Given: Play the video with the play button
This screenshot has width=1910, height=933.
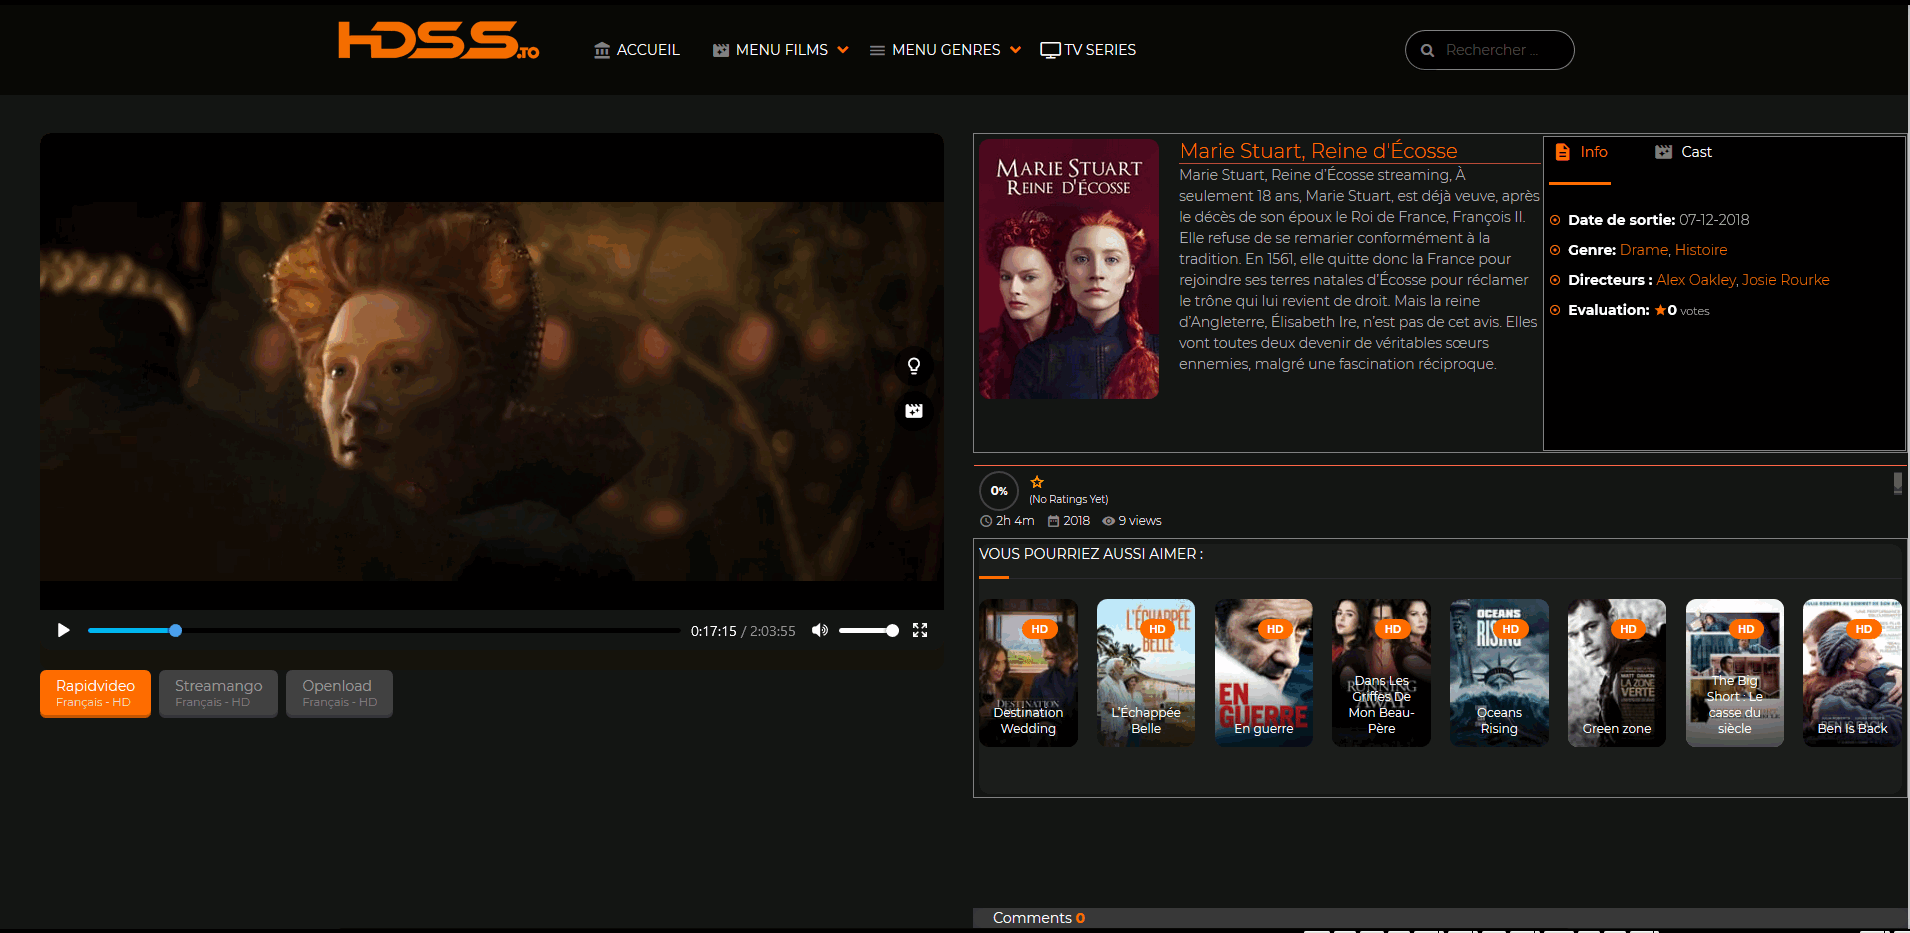Looking at the screenshot, I should pos(63,630).
